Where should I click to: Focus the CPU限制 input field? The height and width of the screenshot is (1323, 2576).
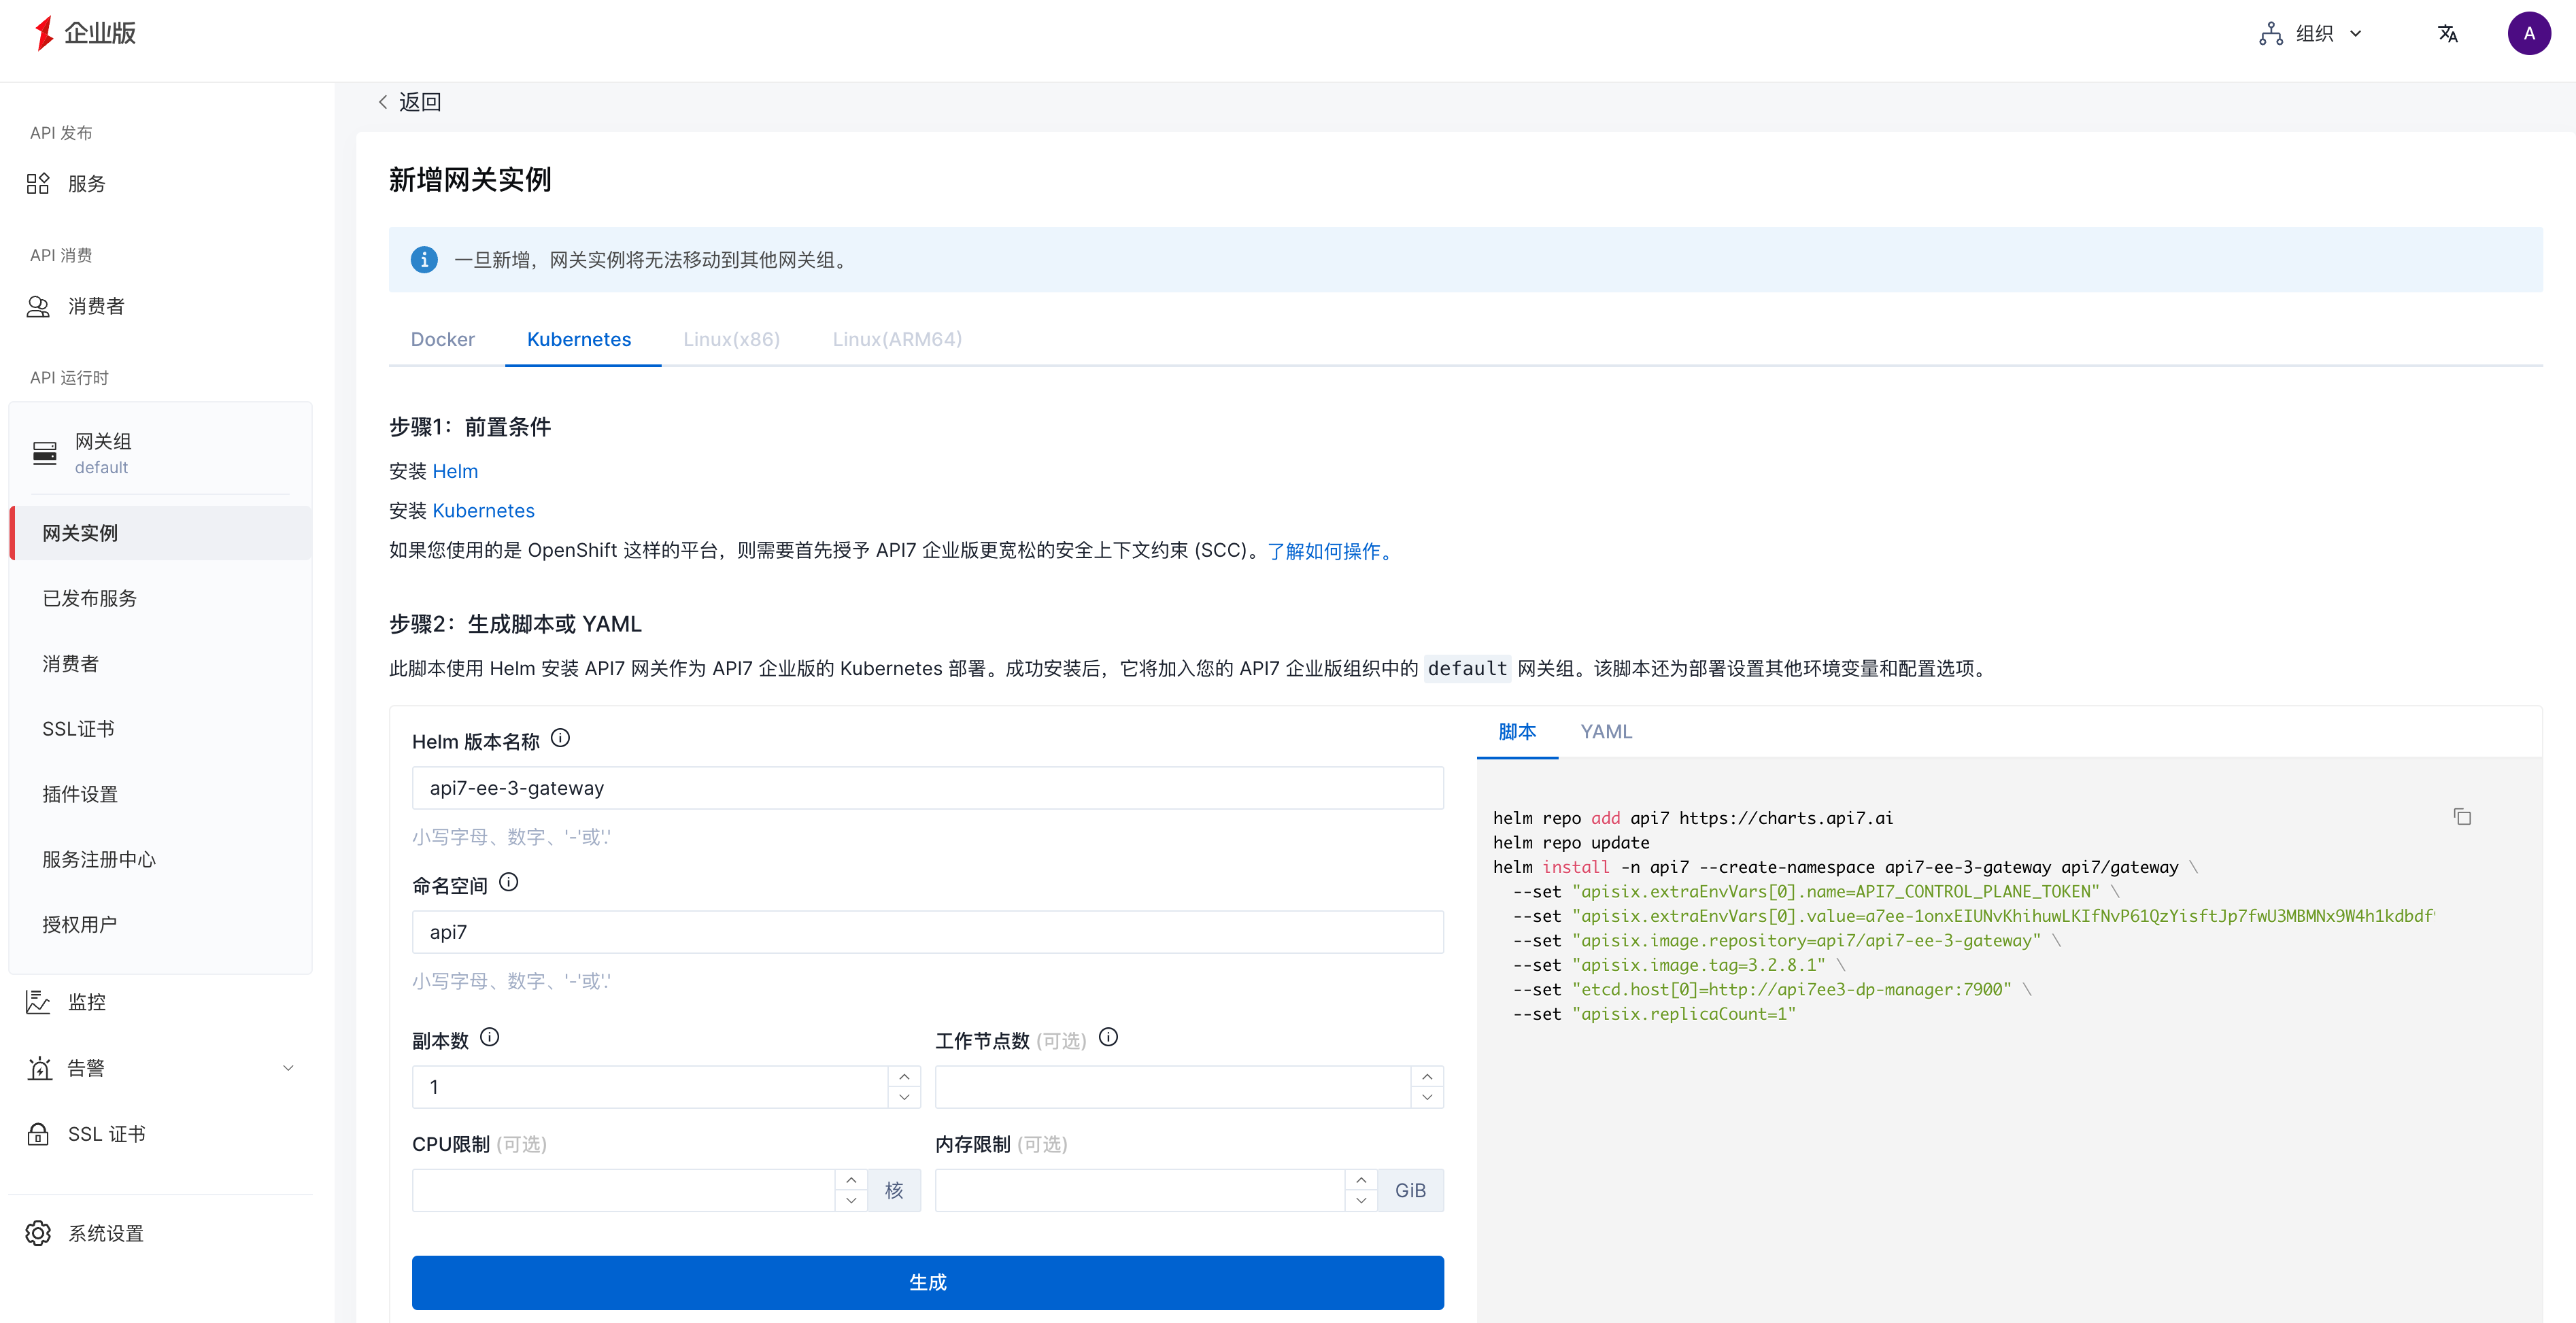[x=623, y=1191]
